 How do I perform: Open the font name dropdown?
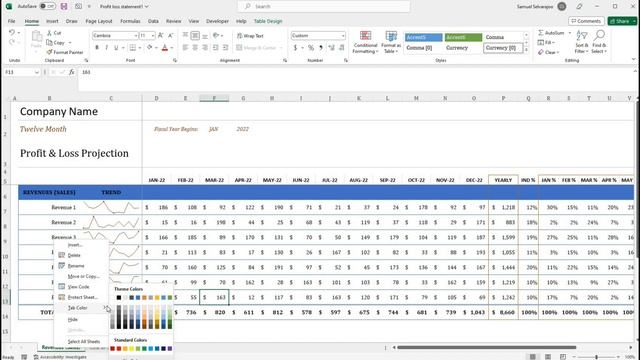pos(136,36)
